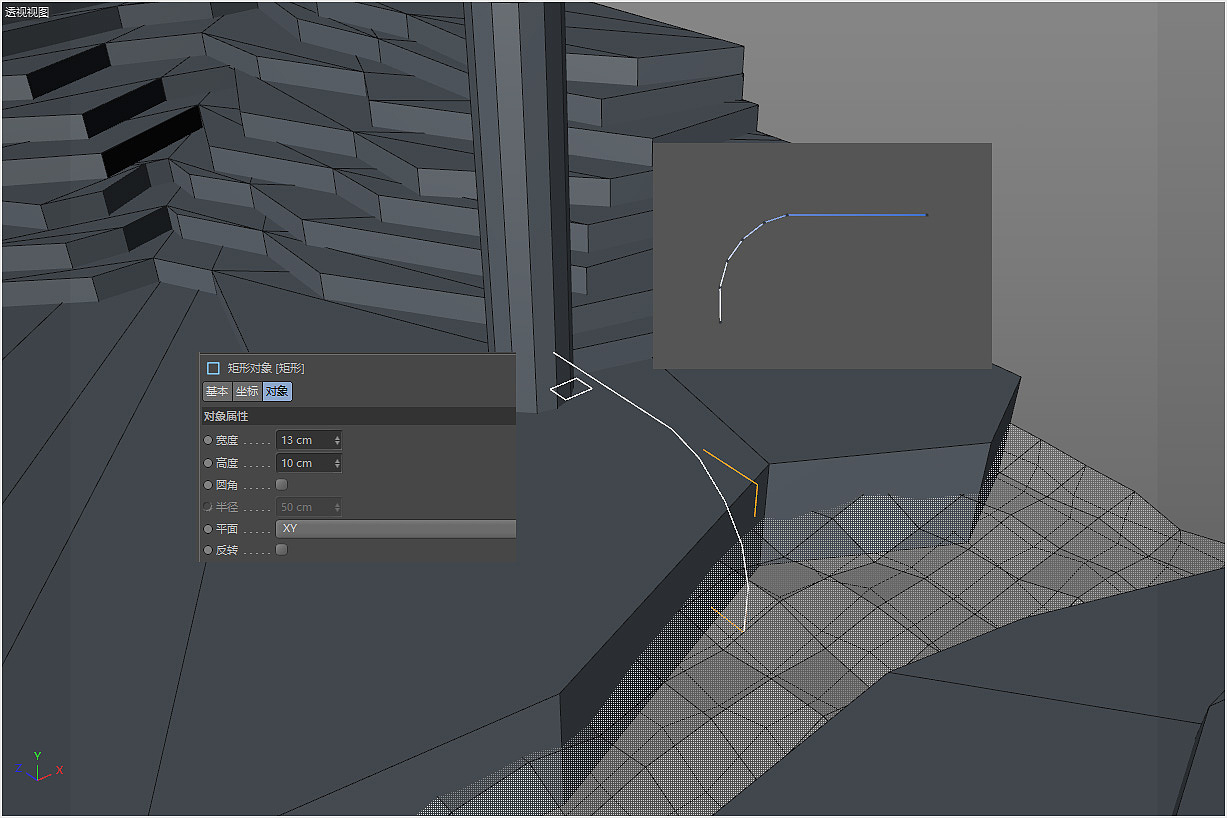Image resolution: width=1227 pixels, height=818 pixels.
Task: Toggle the 平面 keyframe animation dot
Action: click(208, 529)
